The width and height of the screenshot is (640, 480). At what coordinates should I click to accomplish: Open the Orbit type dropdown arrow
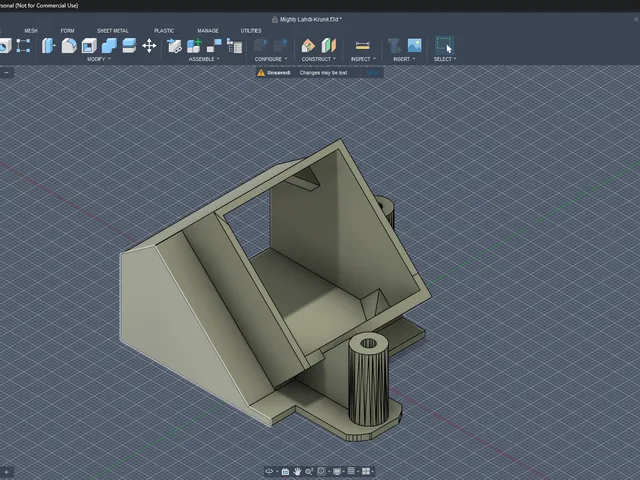pos(277,472)
